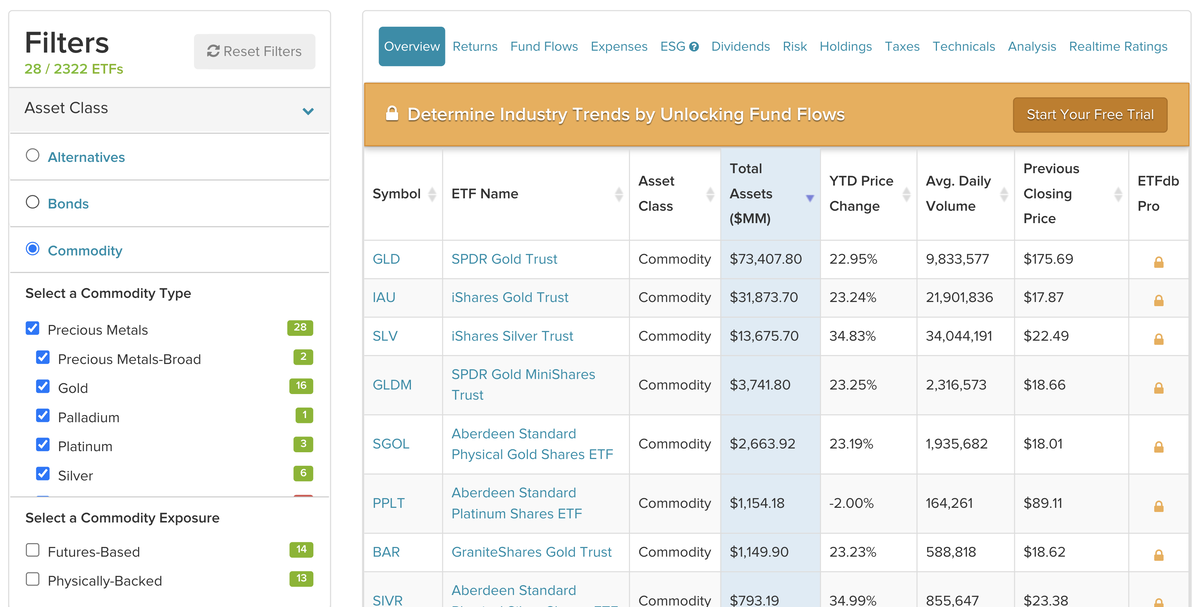Open the SLV symbol link

[x=387, y=336]
